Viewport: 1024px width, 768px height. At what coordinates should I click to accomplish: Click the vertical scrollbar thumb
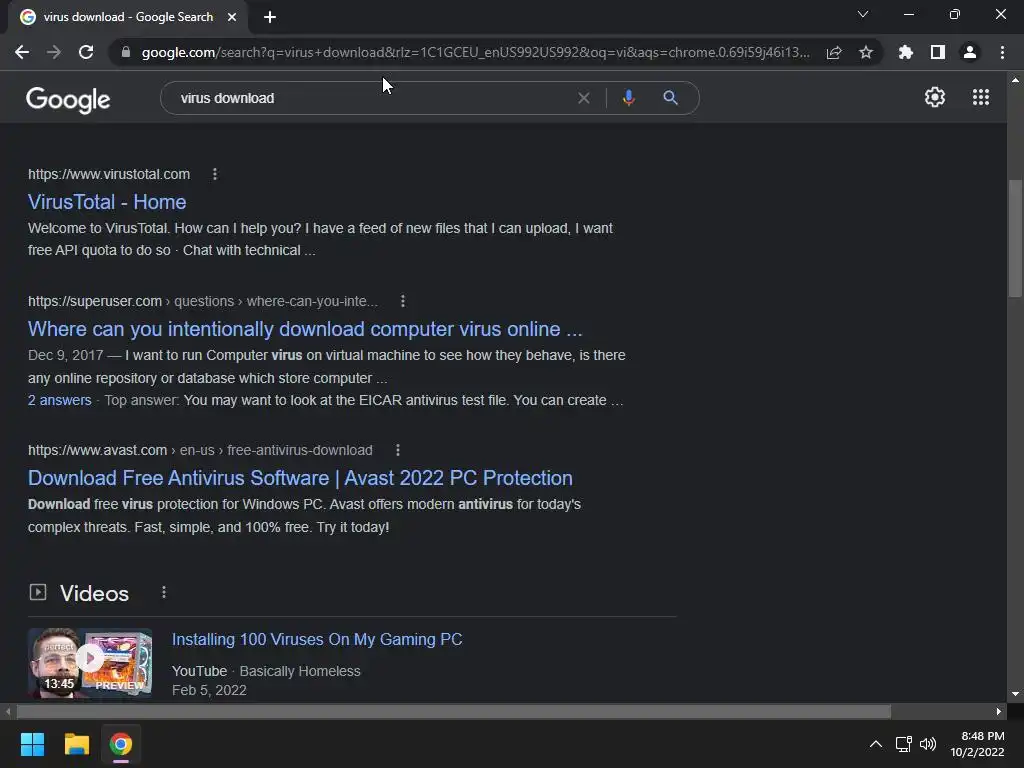tap(1015, 238)
